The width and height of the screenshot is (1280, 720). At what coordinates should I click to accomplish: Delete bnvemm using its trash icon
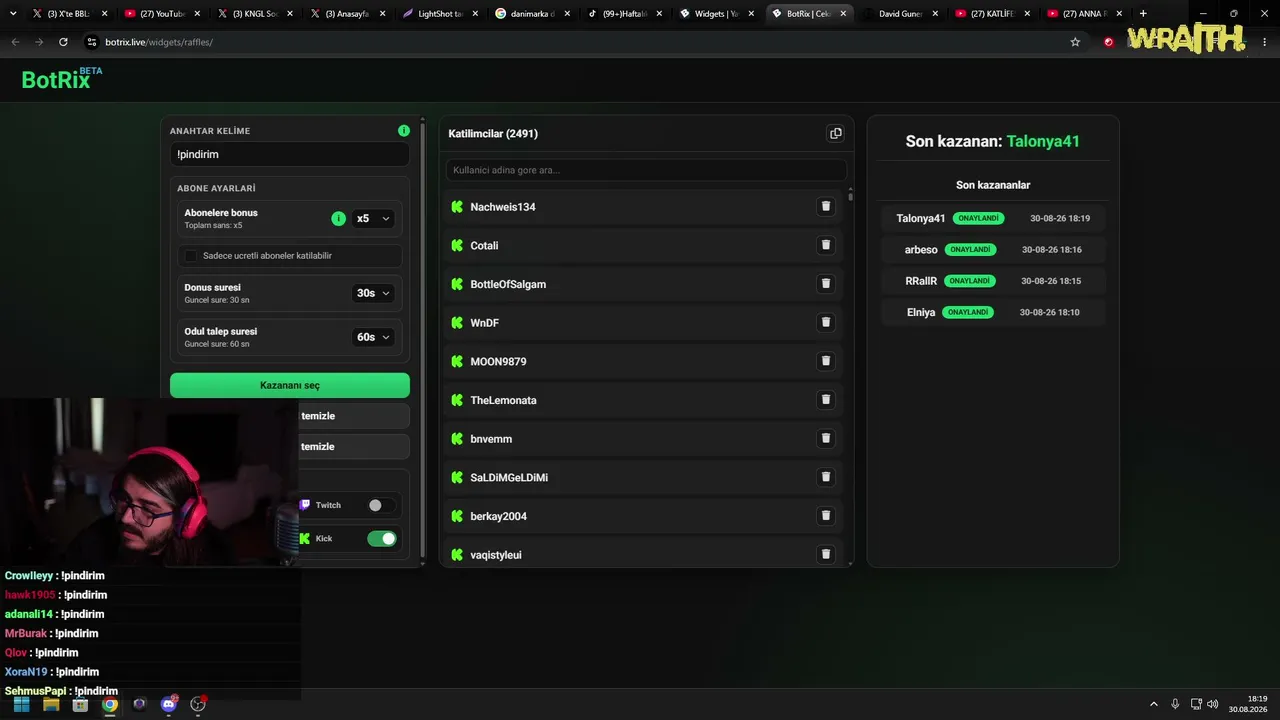[x=826, y=438]
